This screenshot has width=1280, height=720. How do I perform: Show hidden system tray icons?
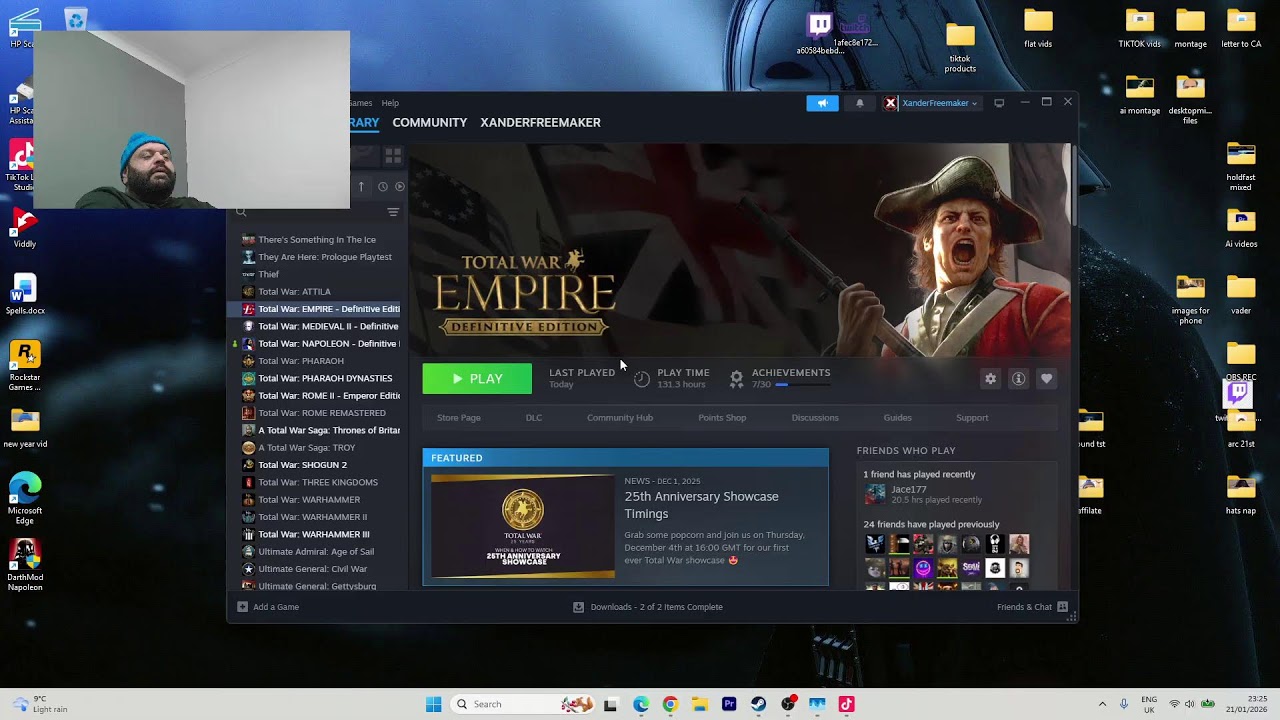1102,704
